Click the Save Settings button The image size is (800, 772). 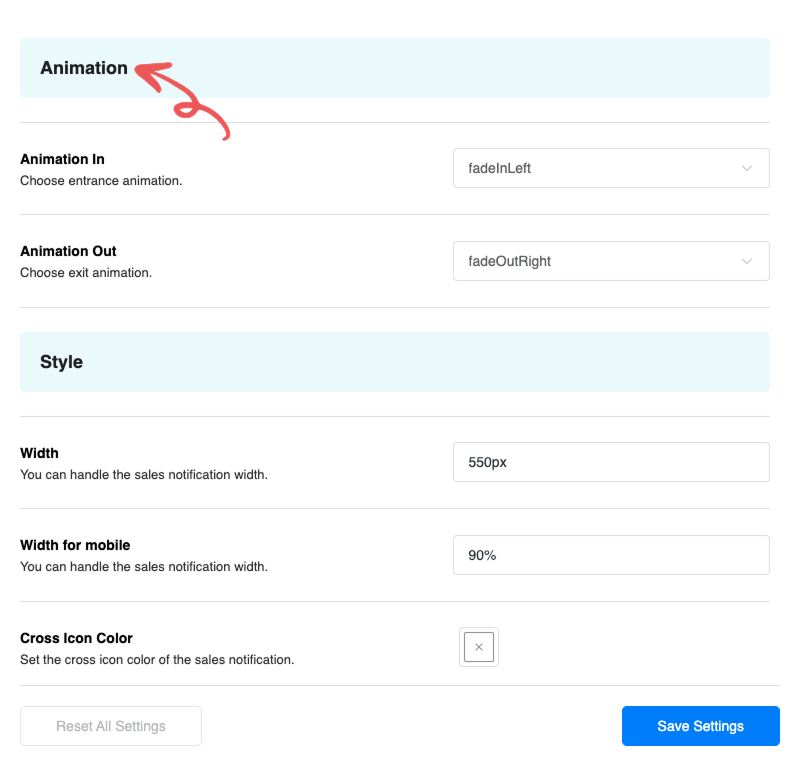coord(700,726)
